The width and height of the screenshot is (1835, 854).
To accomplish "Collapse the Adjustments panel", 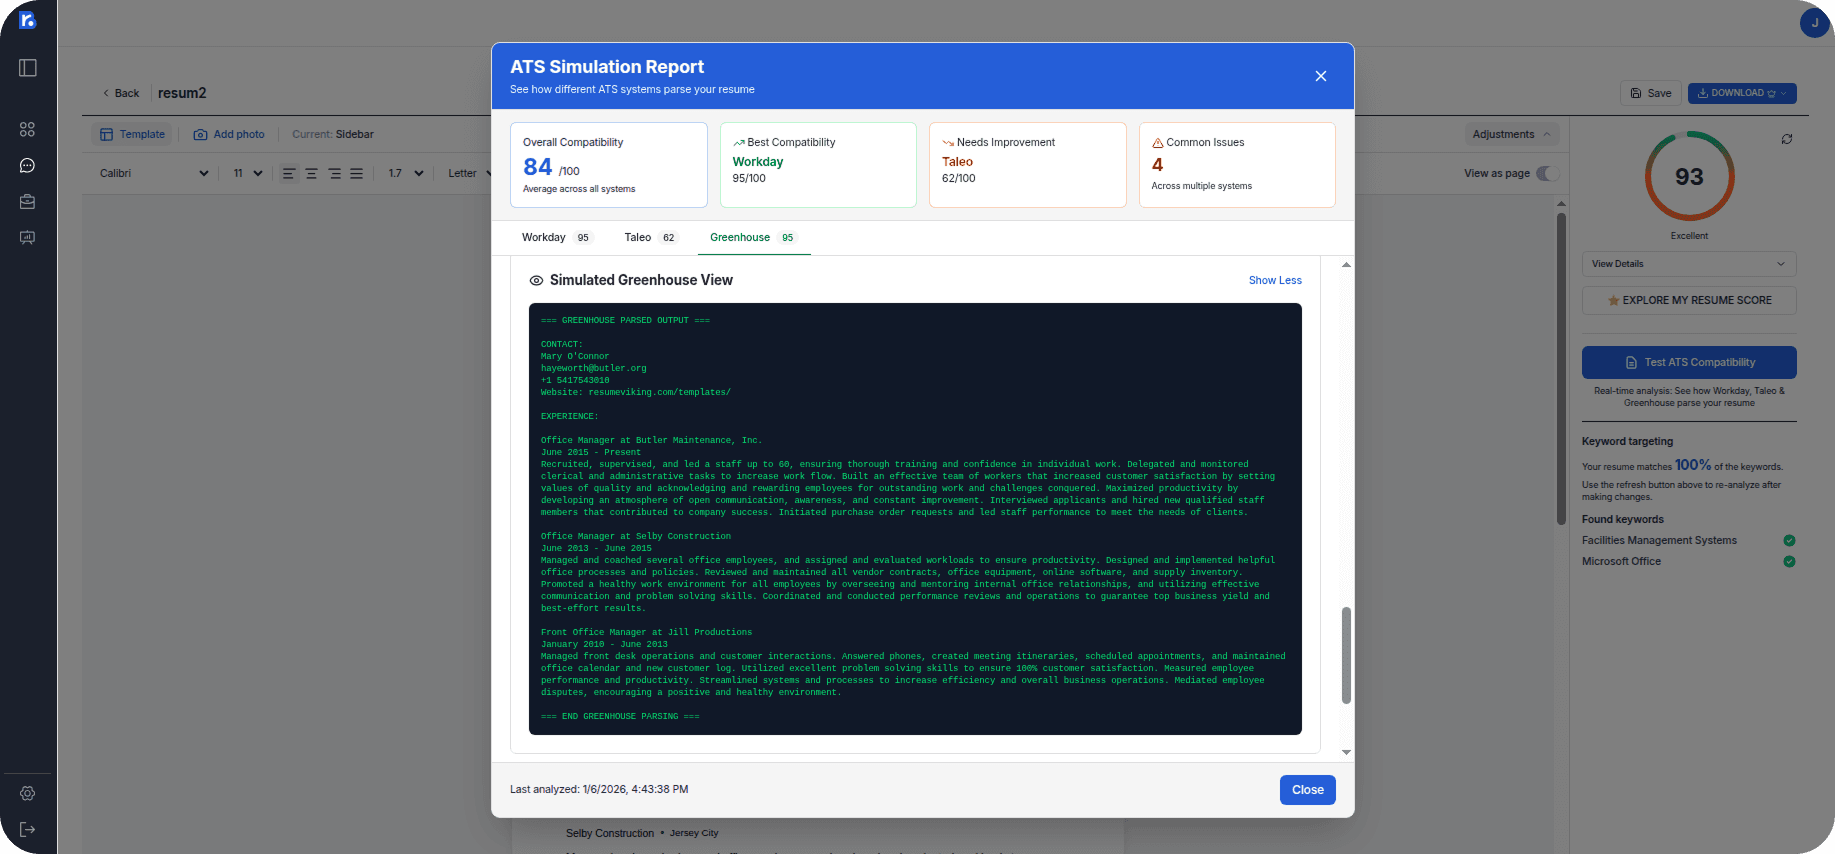I will coord(1511,134).
